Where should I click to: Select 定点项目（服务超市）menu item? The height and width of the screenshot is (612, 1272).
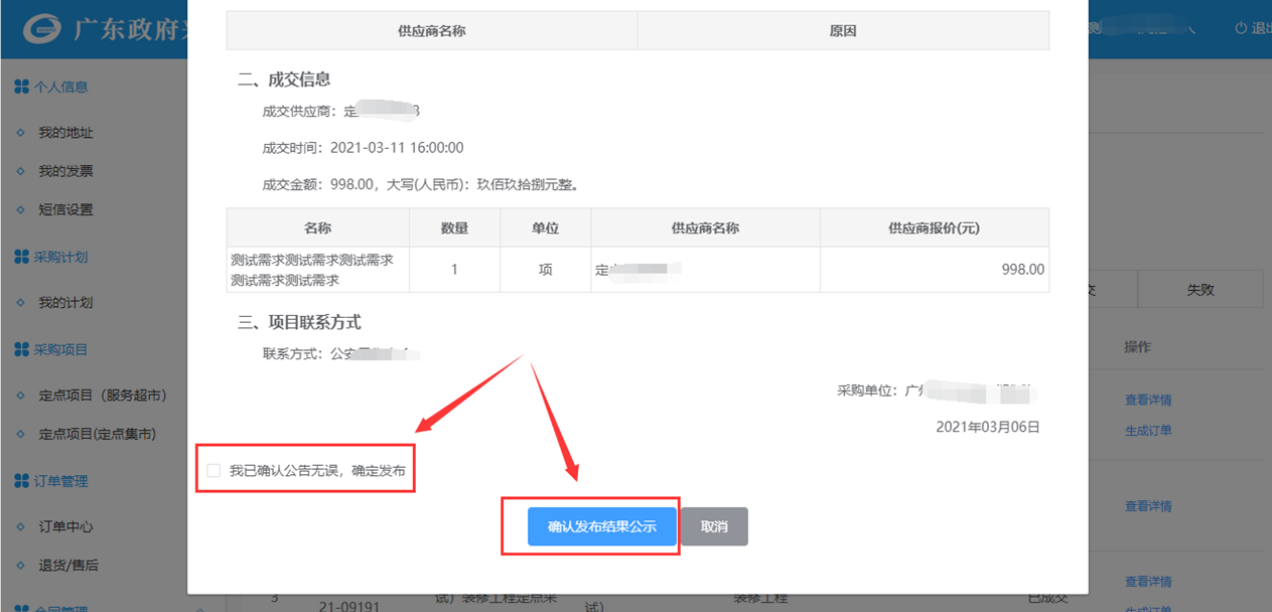tap(102, 395)
